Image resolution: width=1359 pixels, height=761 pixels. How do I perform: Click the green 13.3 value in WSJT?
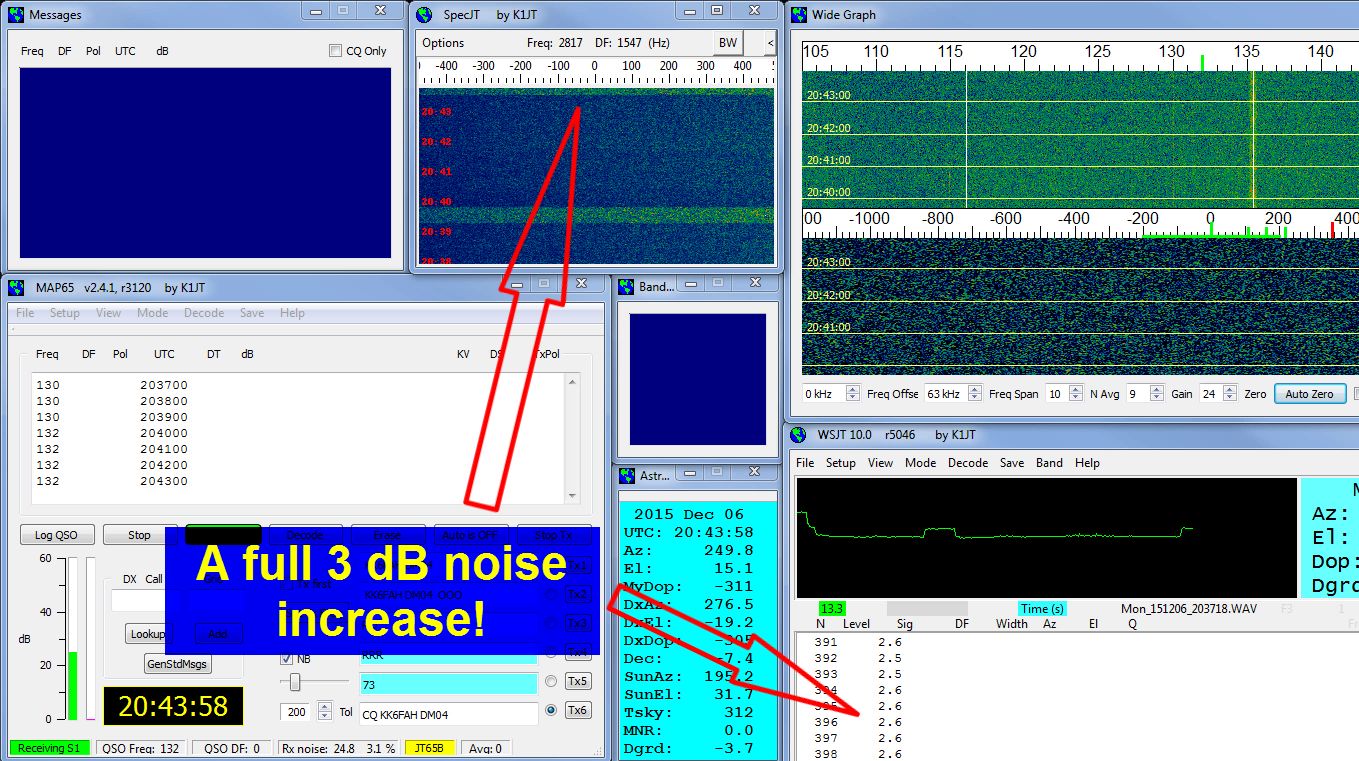click(832, 608)
